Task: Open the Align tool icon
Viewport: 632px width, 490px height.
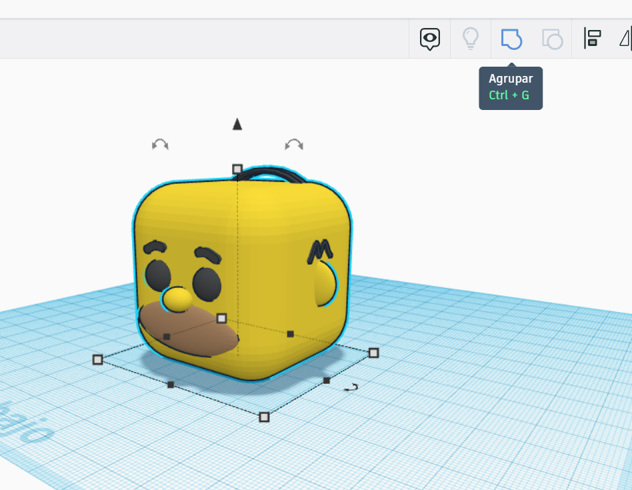Action: (x=592, y=39)
